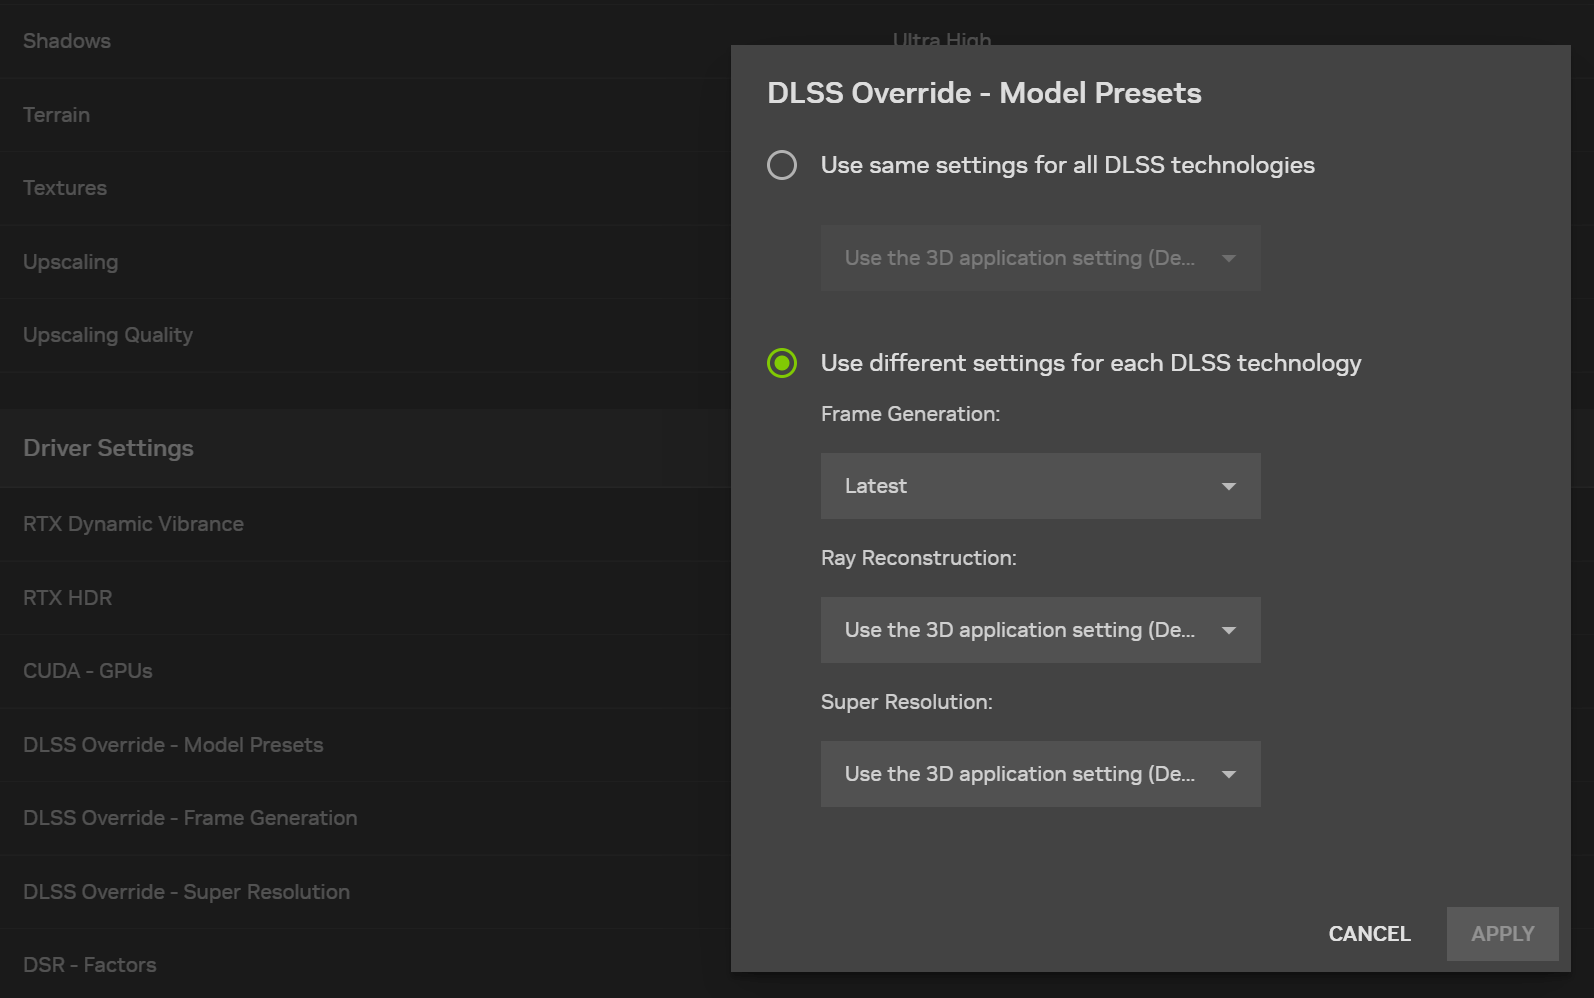
Task: Select 'Use different settings for each DLSS technology' radio
Action: click(x=782, y=363)
